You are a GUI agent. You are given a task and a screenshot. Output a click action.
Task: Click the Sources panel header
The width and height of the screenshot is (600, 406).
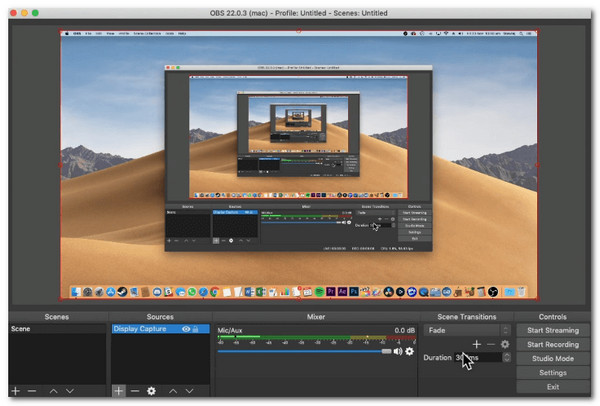160,317
